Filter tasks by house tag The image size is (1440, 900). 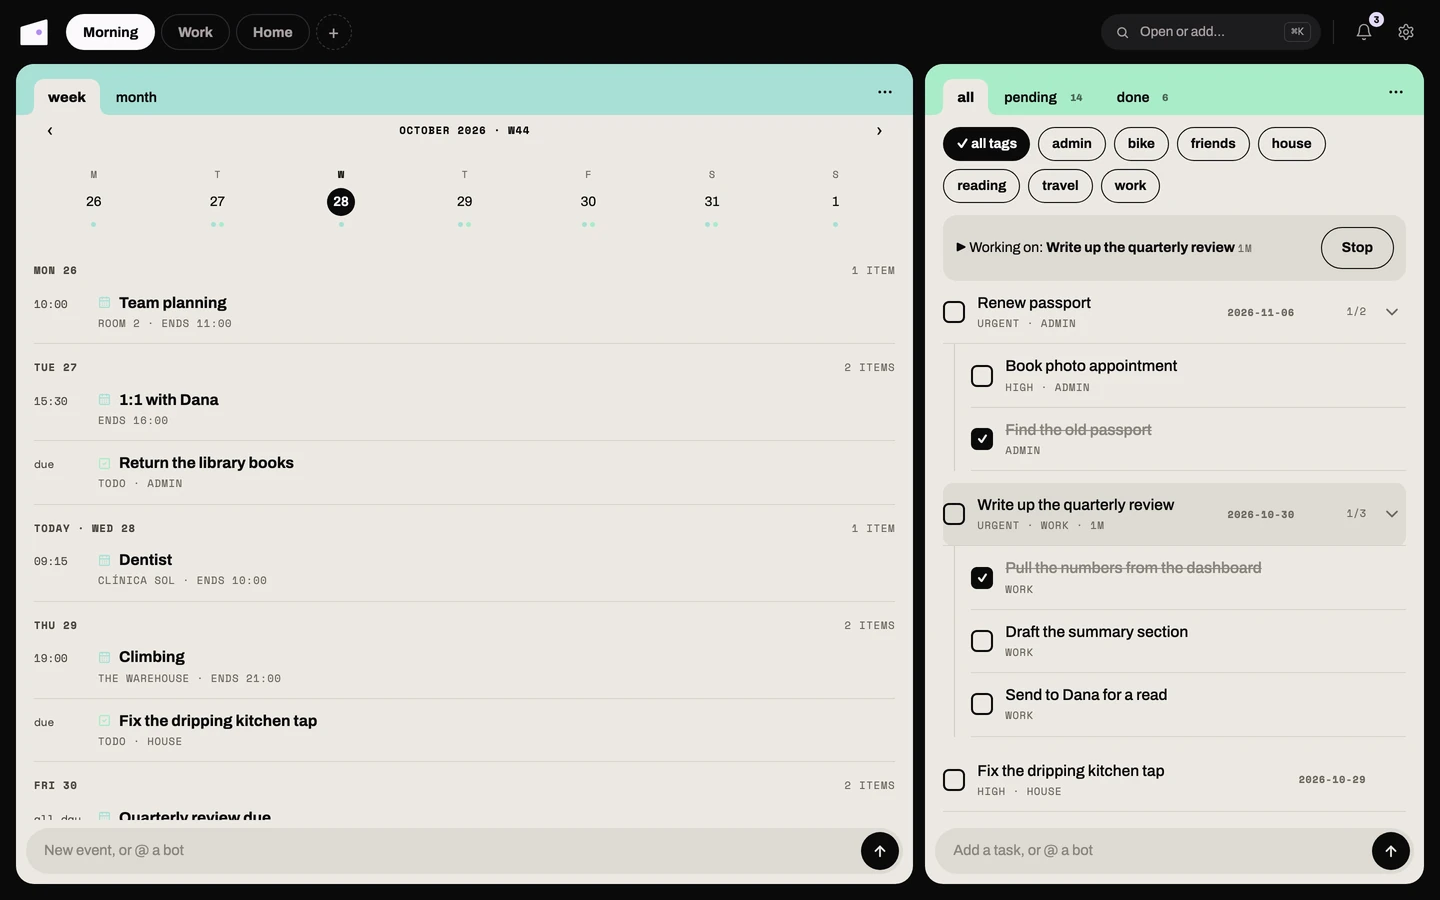pos(1291,144)
